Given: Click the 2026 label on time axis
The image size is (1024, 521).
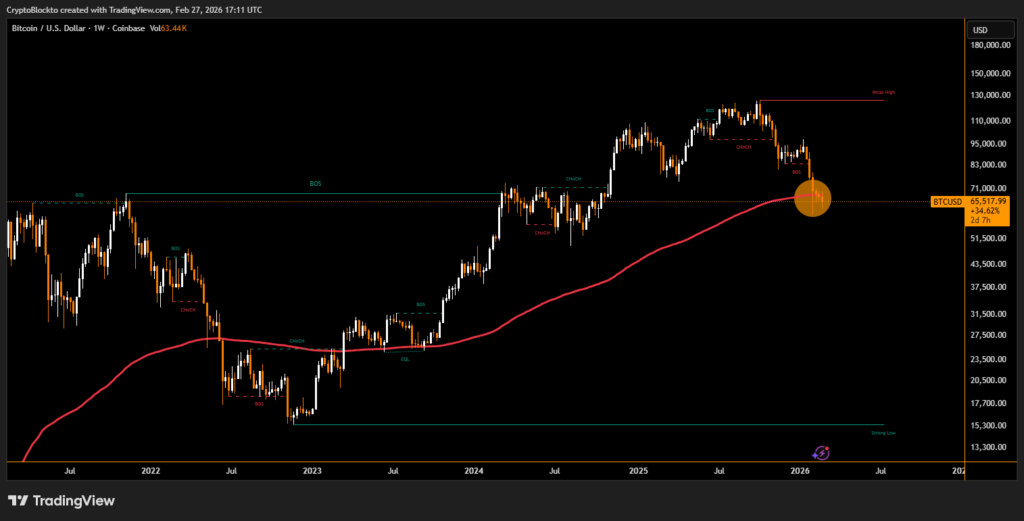Looking at the screenshot, I should click(800, 468).
